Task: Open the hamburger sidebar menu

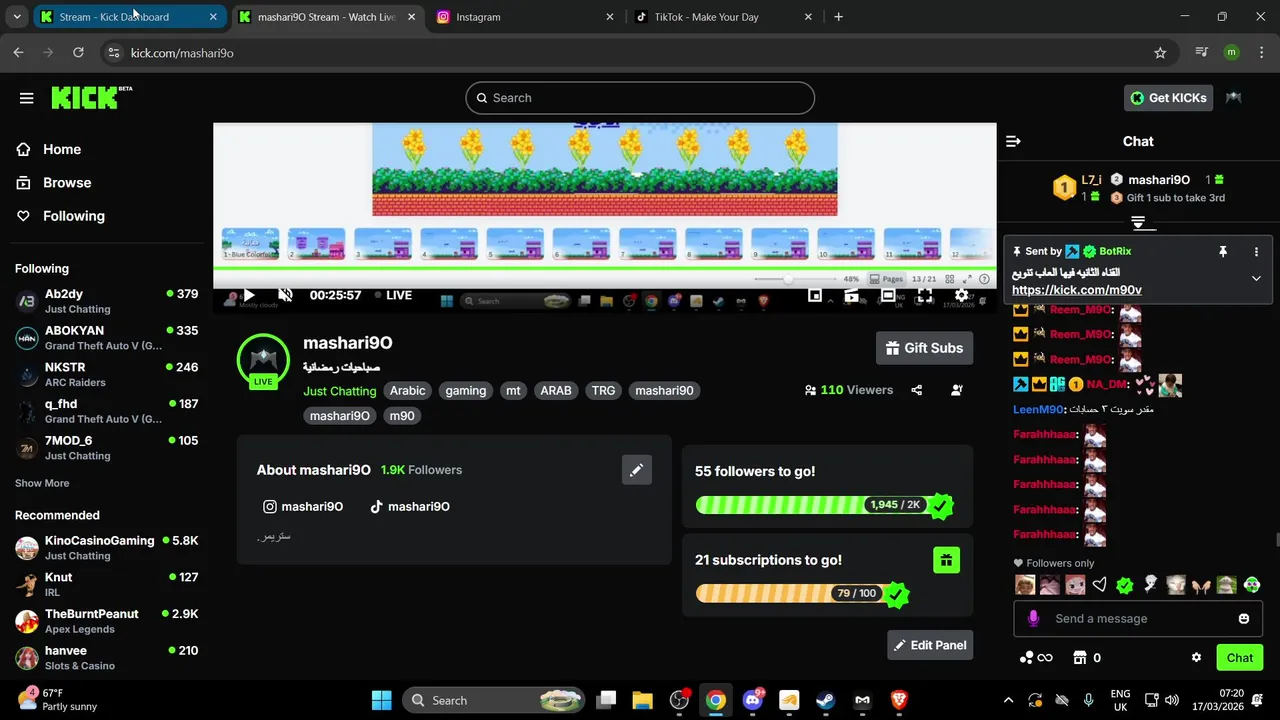Action: point(27,98)
